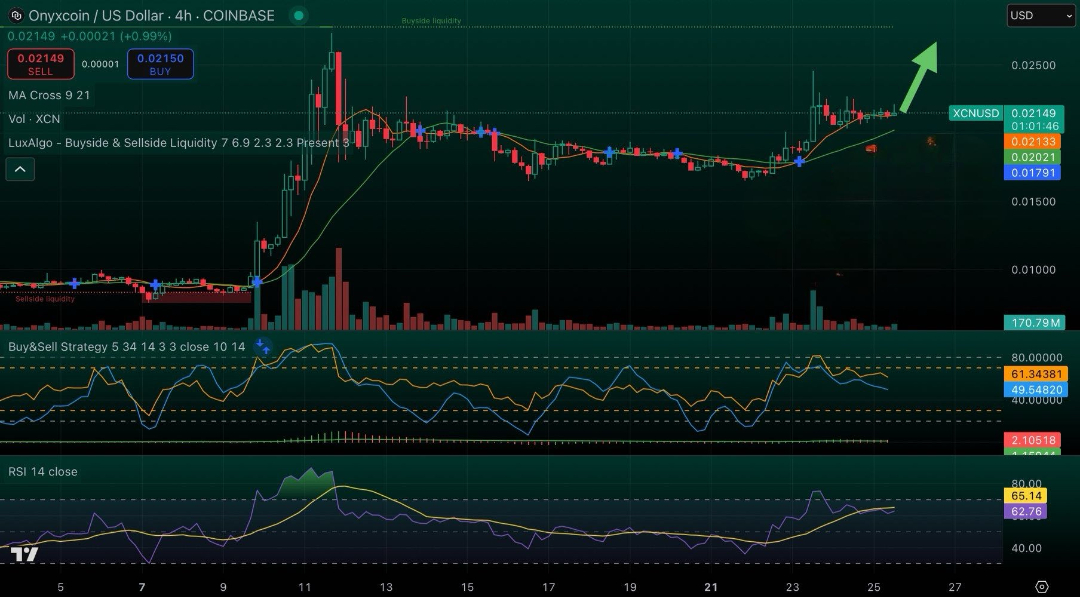This screenshot has width=1080, height=597.
Task: Click the Onyxcoin symbol logo icon
Action: click(x=16, y=15)
